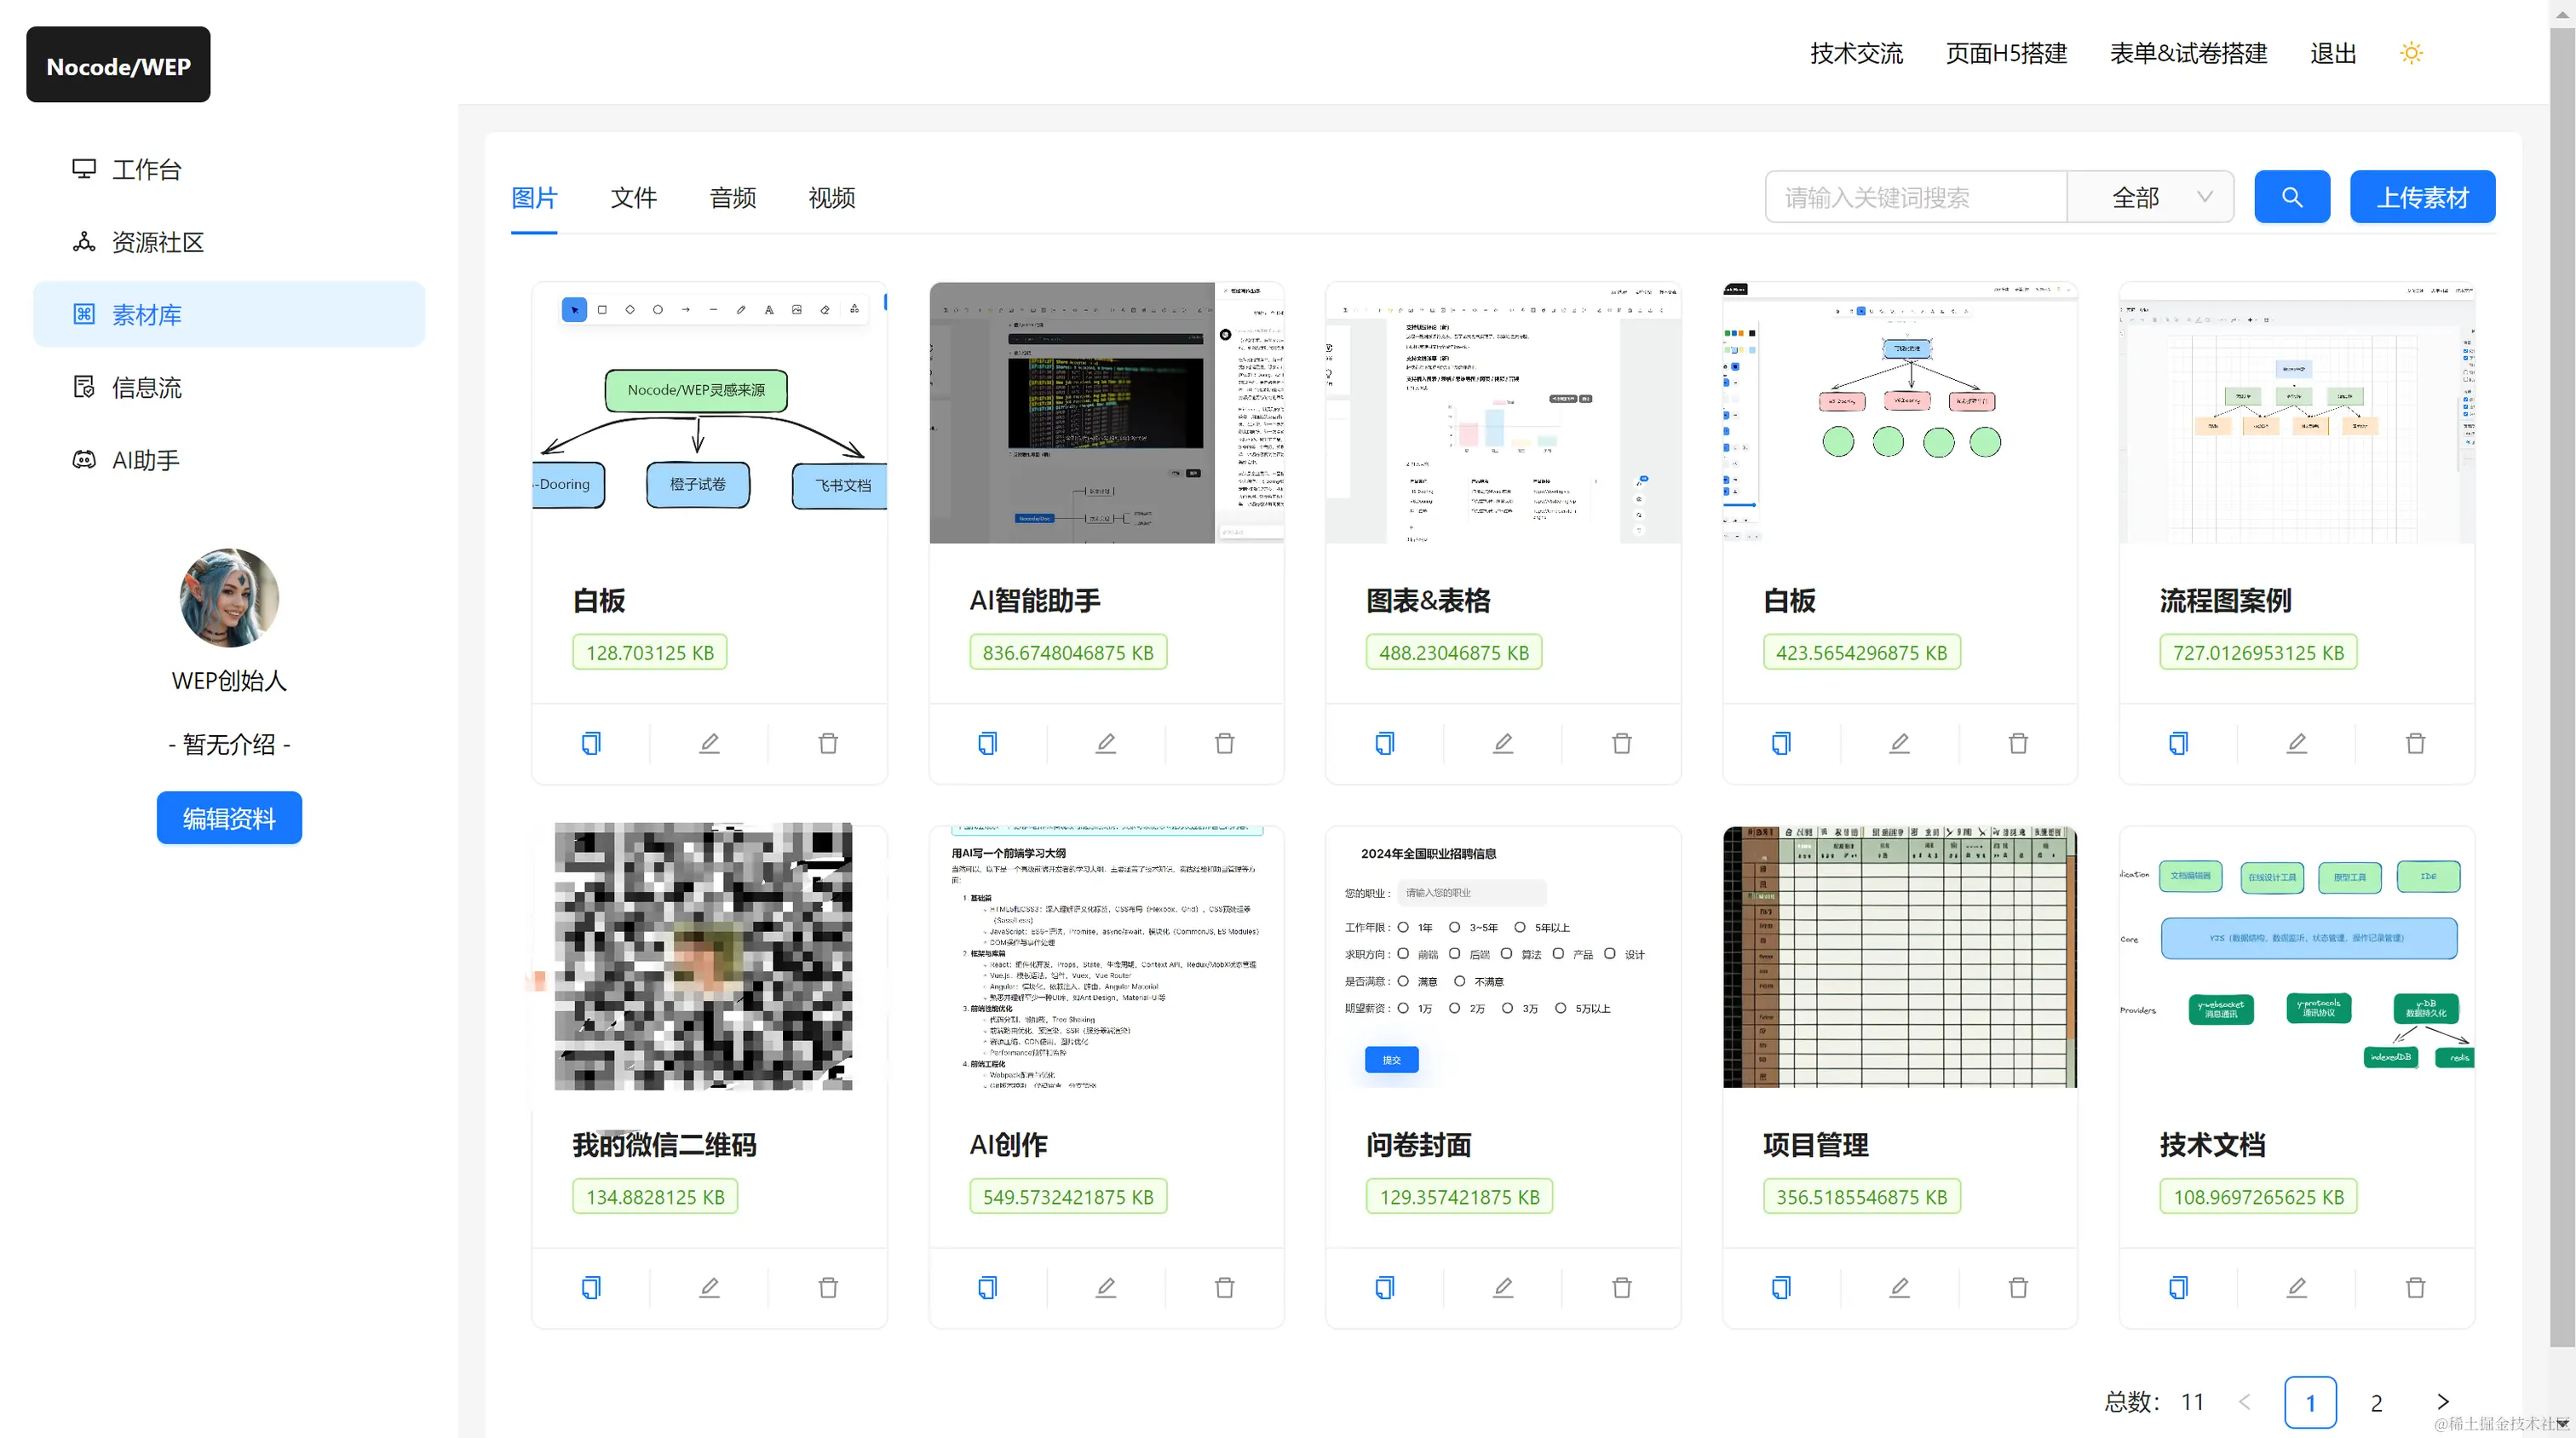Delete the 流程图案例 card
The height and width of the screenshot is (1438, 2576).
(2416, 743)
